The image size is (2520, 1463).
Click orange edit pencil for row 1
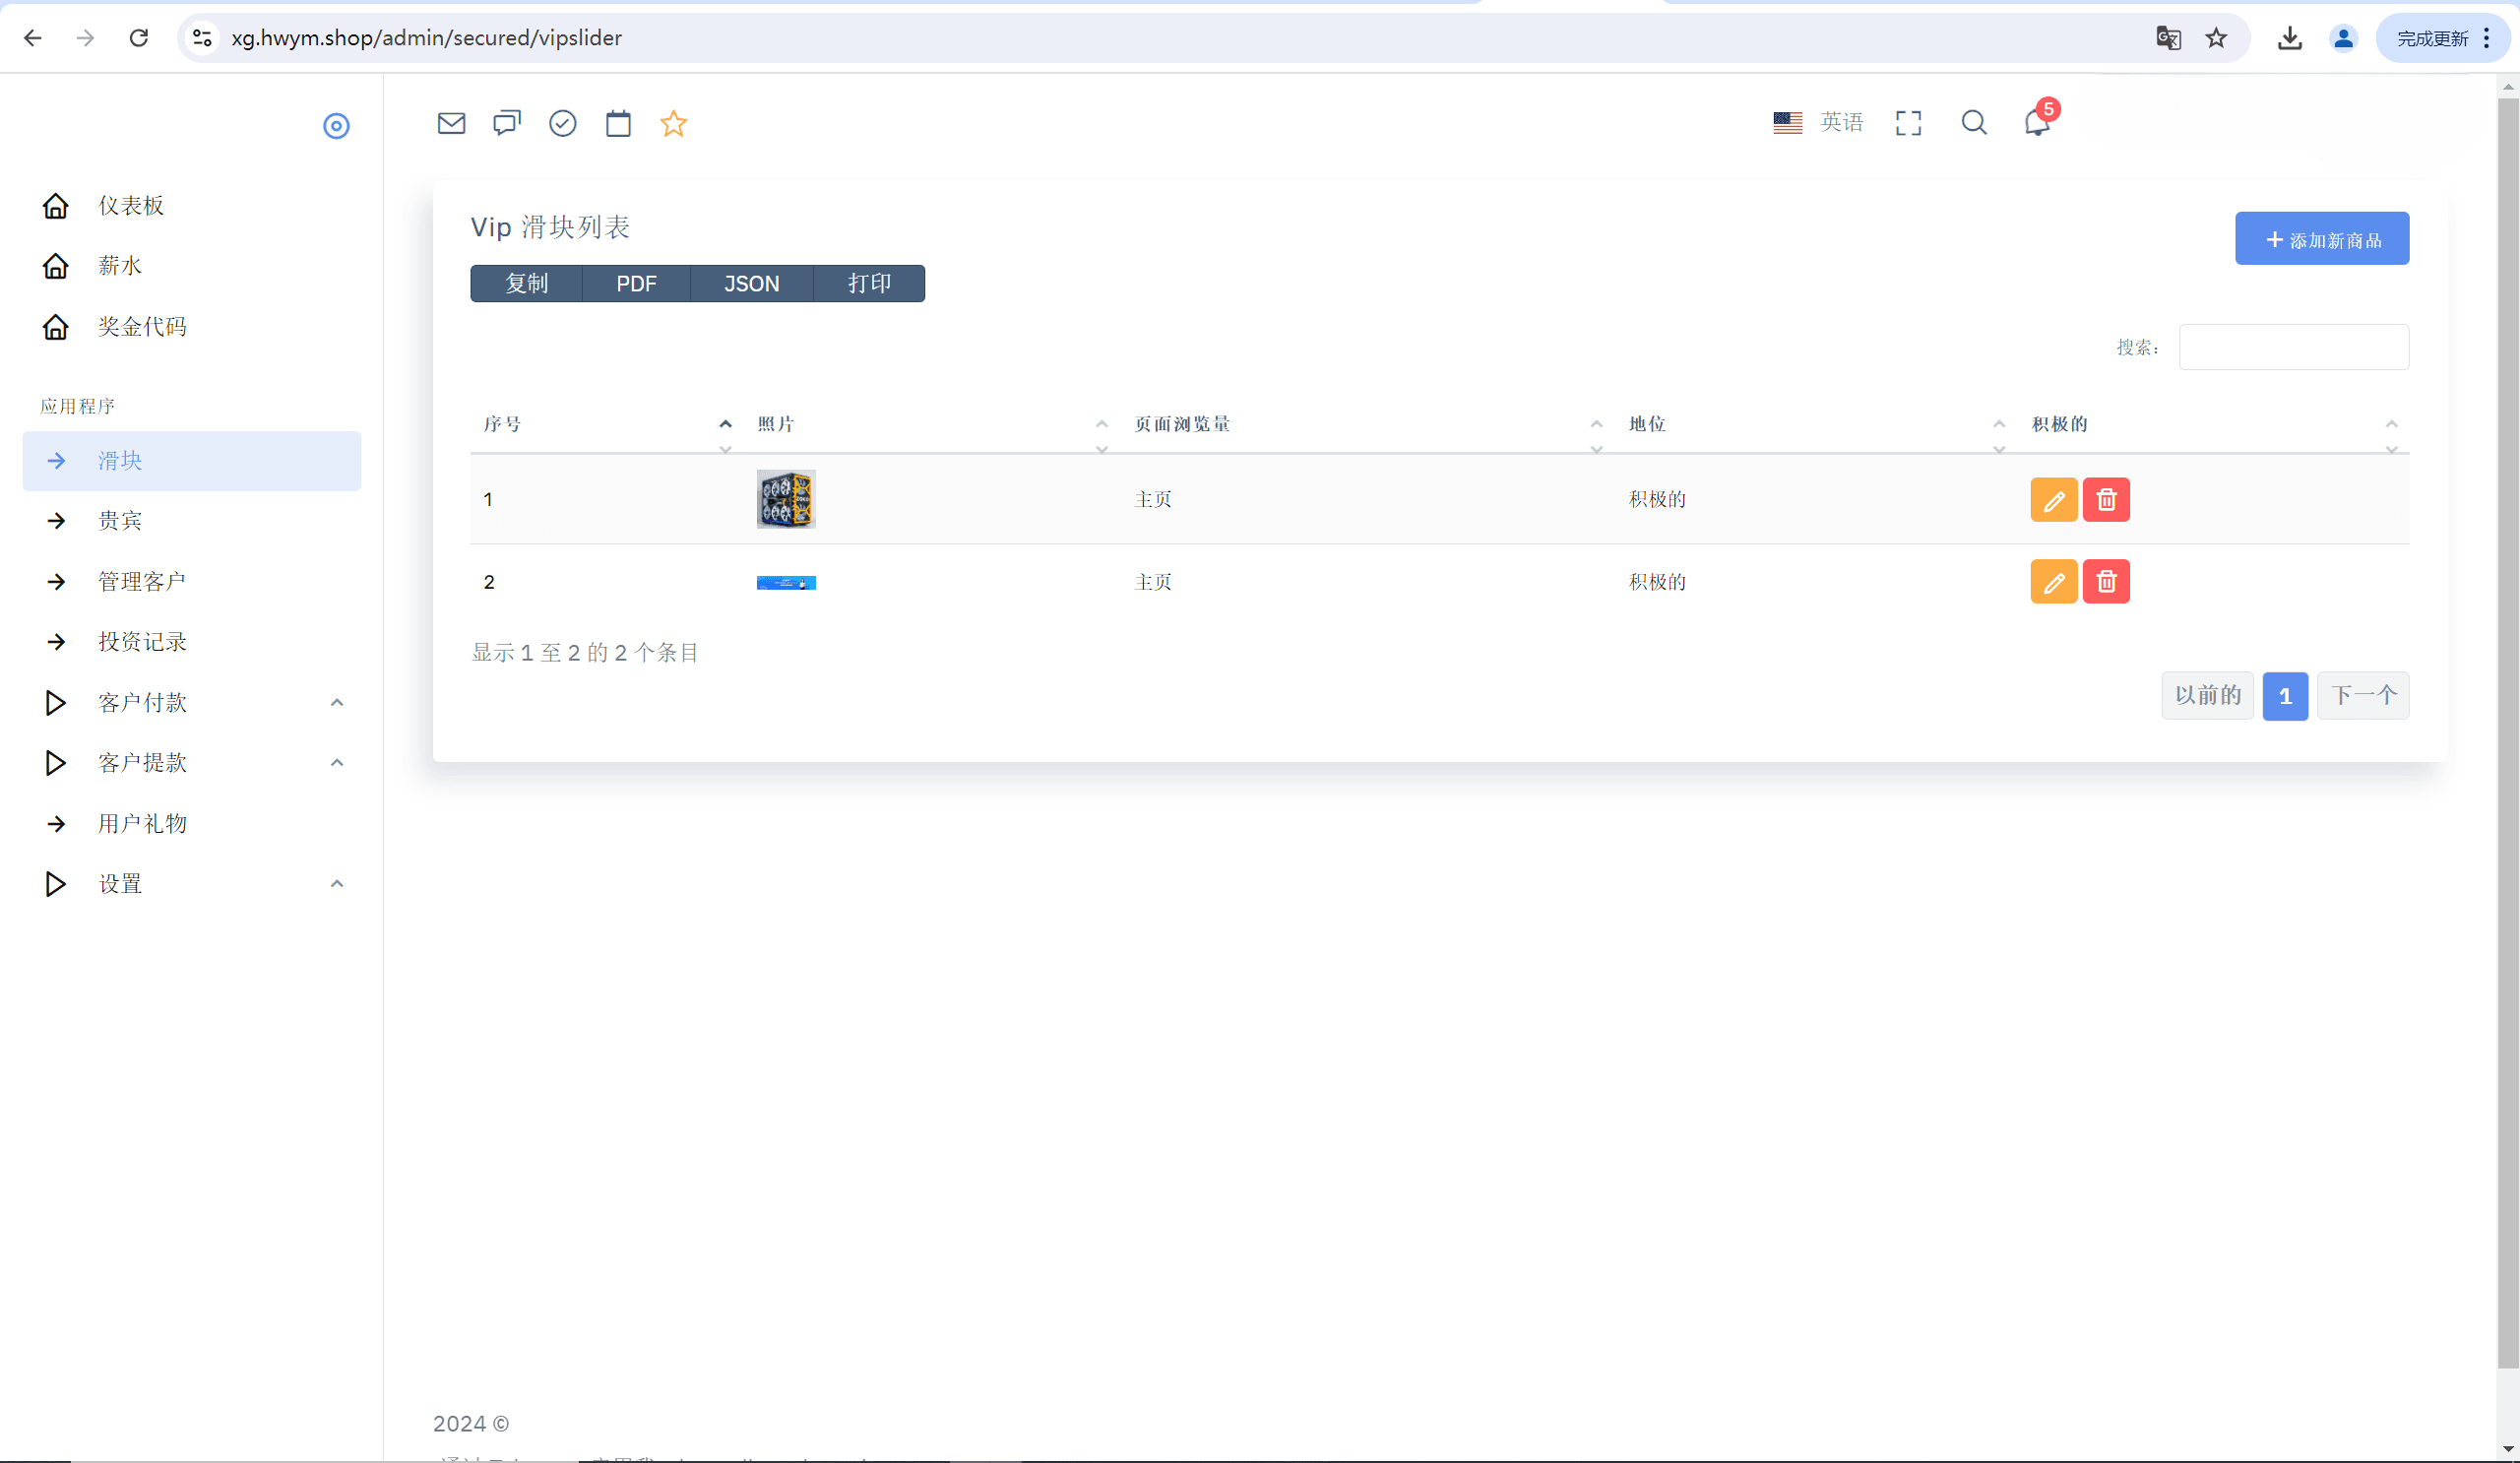click(2053, 500)
